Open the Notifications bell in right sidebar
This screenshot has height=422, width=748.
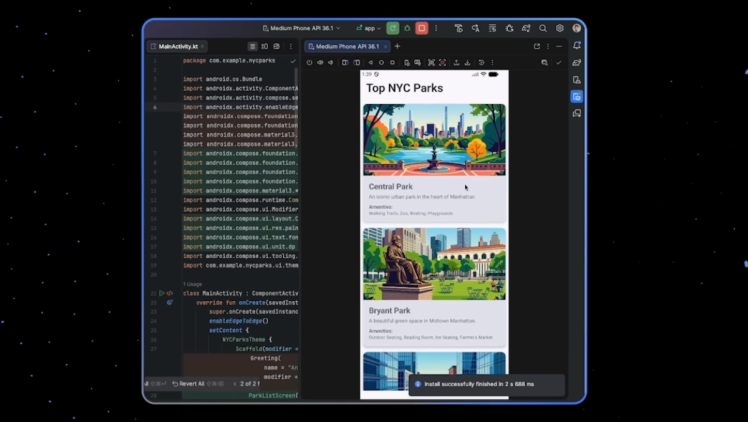[577, 46]
